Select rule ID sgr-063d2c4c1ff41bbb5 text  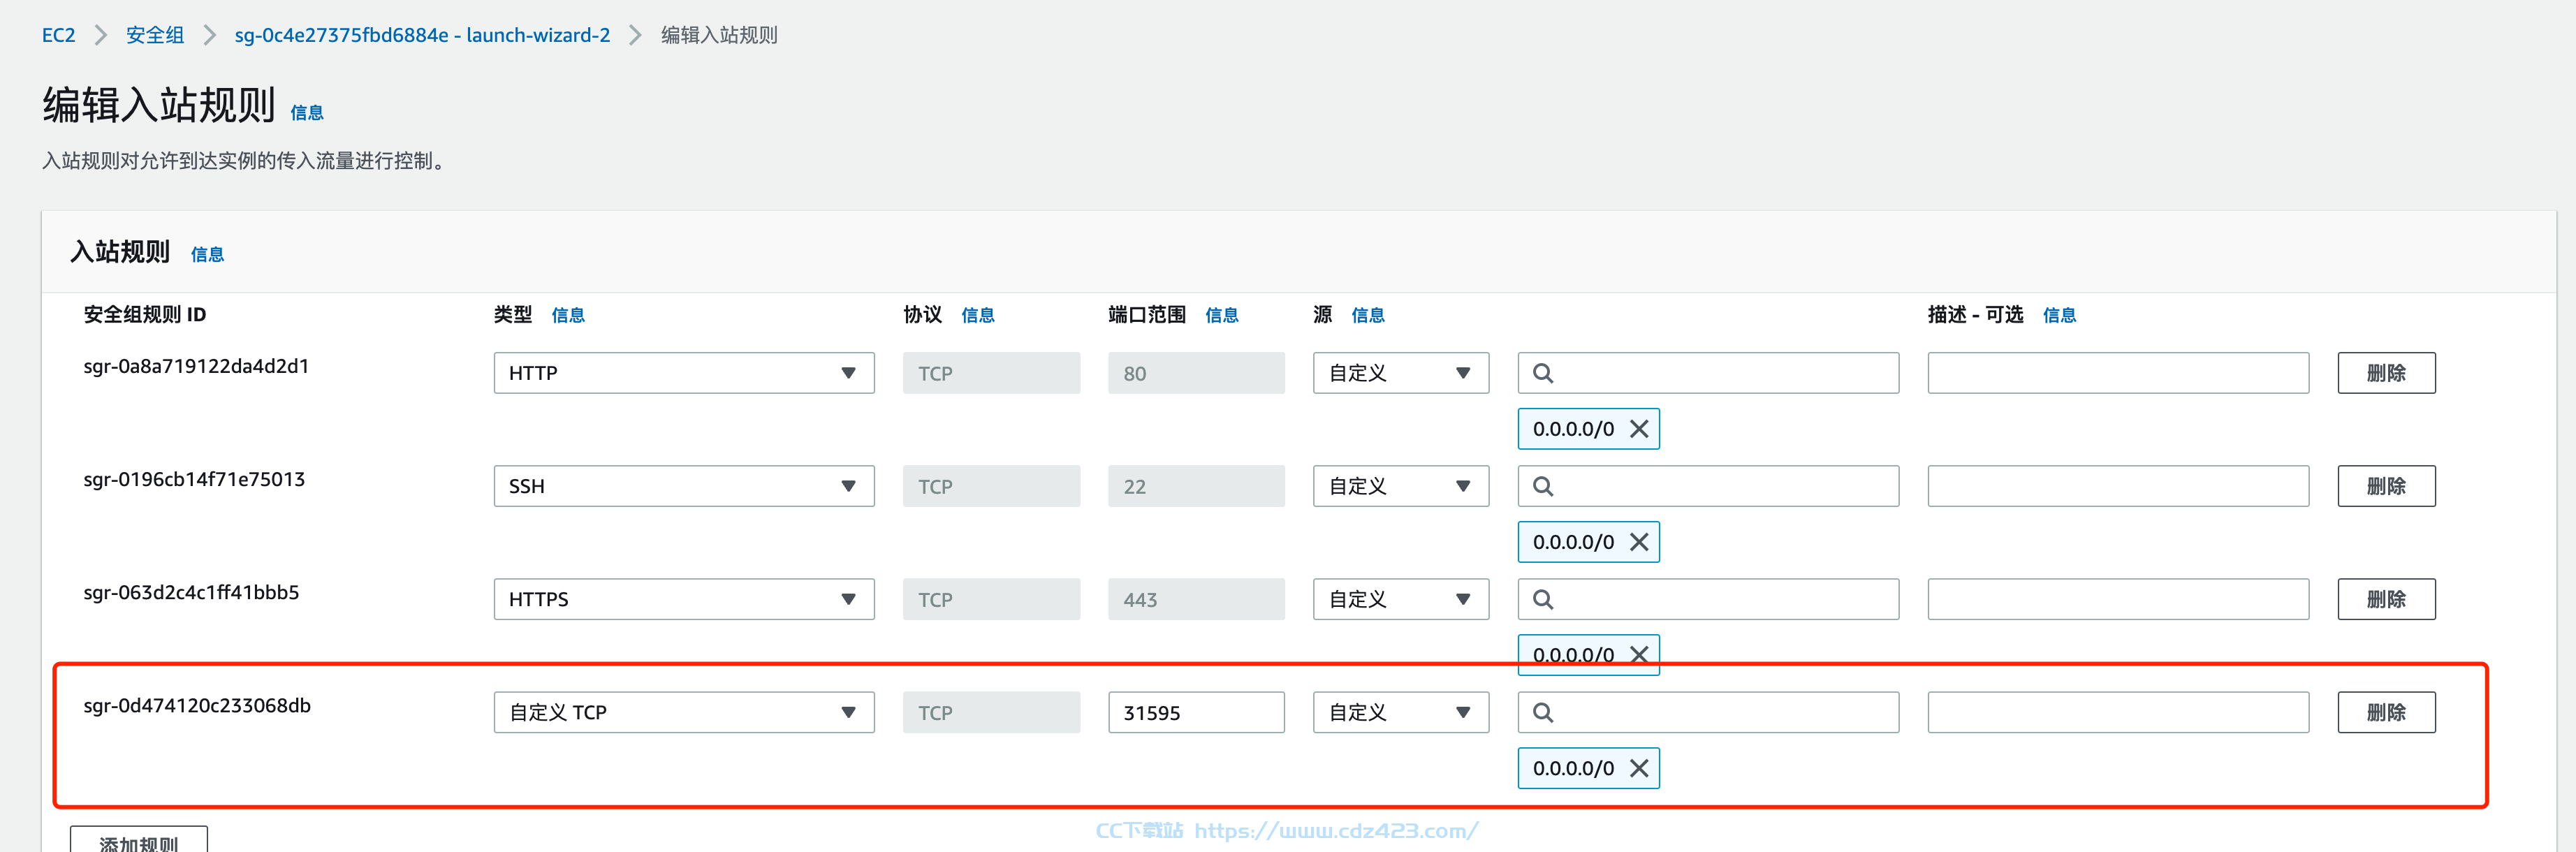pos(191,592)
